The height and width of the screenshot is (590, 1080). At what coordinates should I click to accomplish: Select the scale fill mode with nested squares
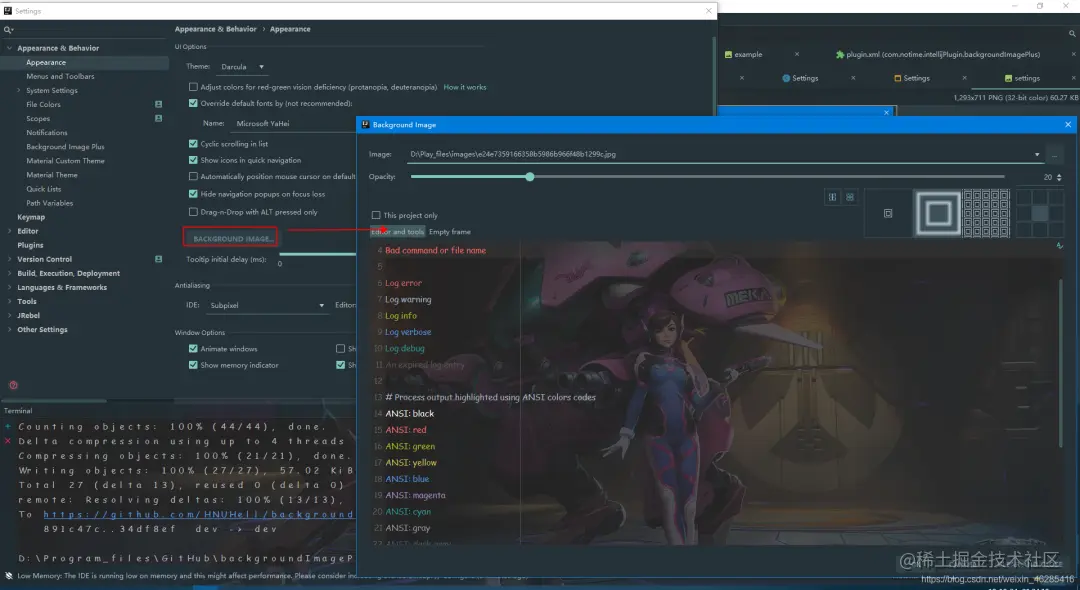(937, 213)
